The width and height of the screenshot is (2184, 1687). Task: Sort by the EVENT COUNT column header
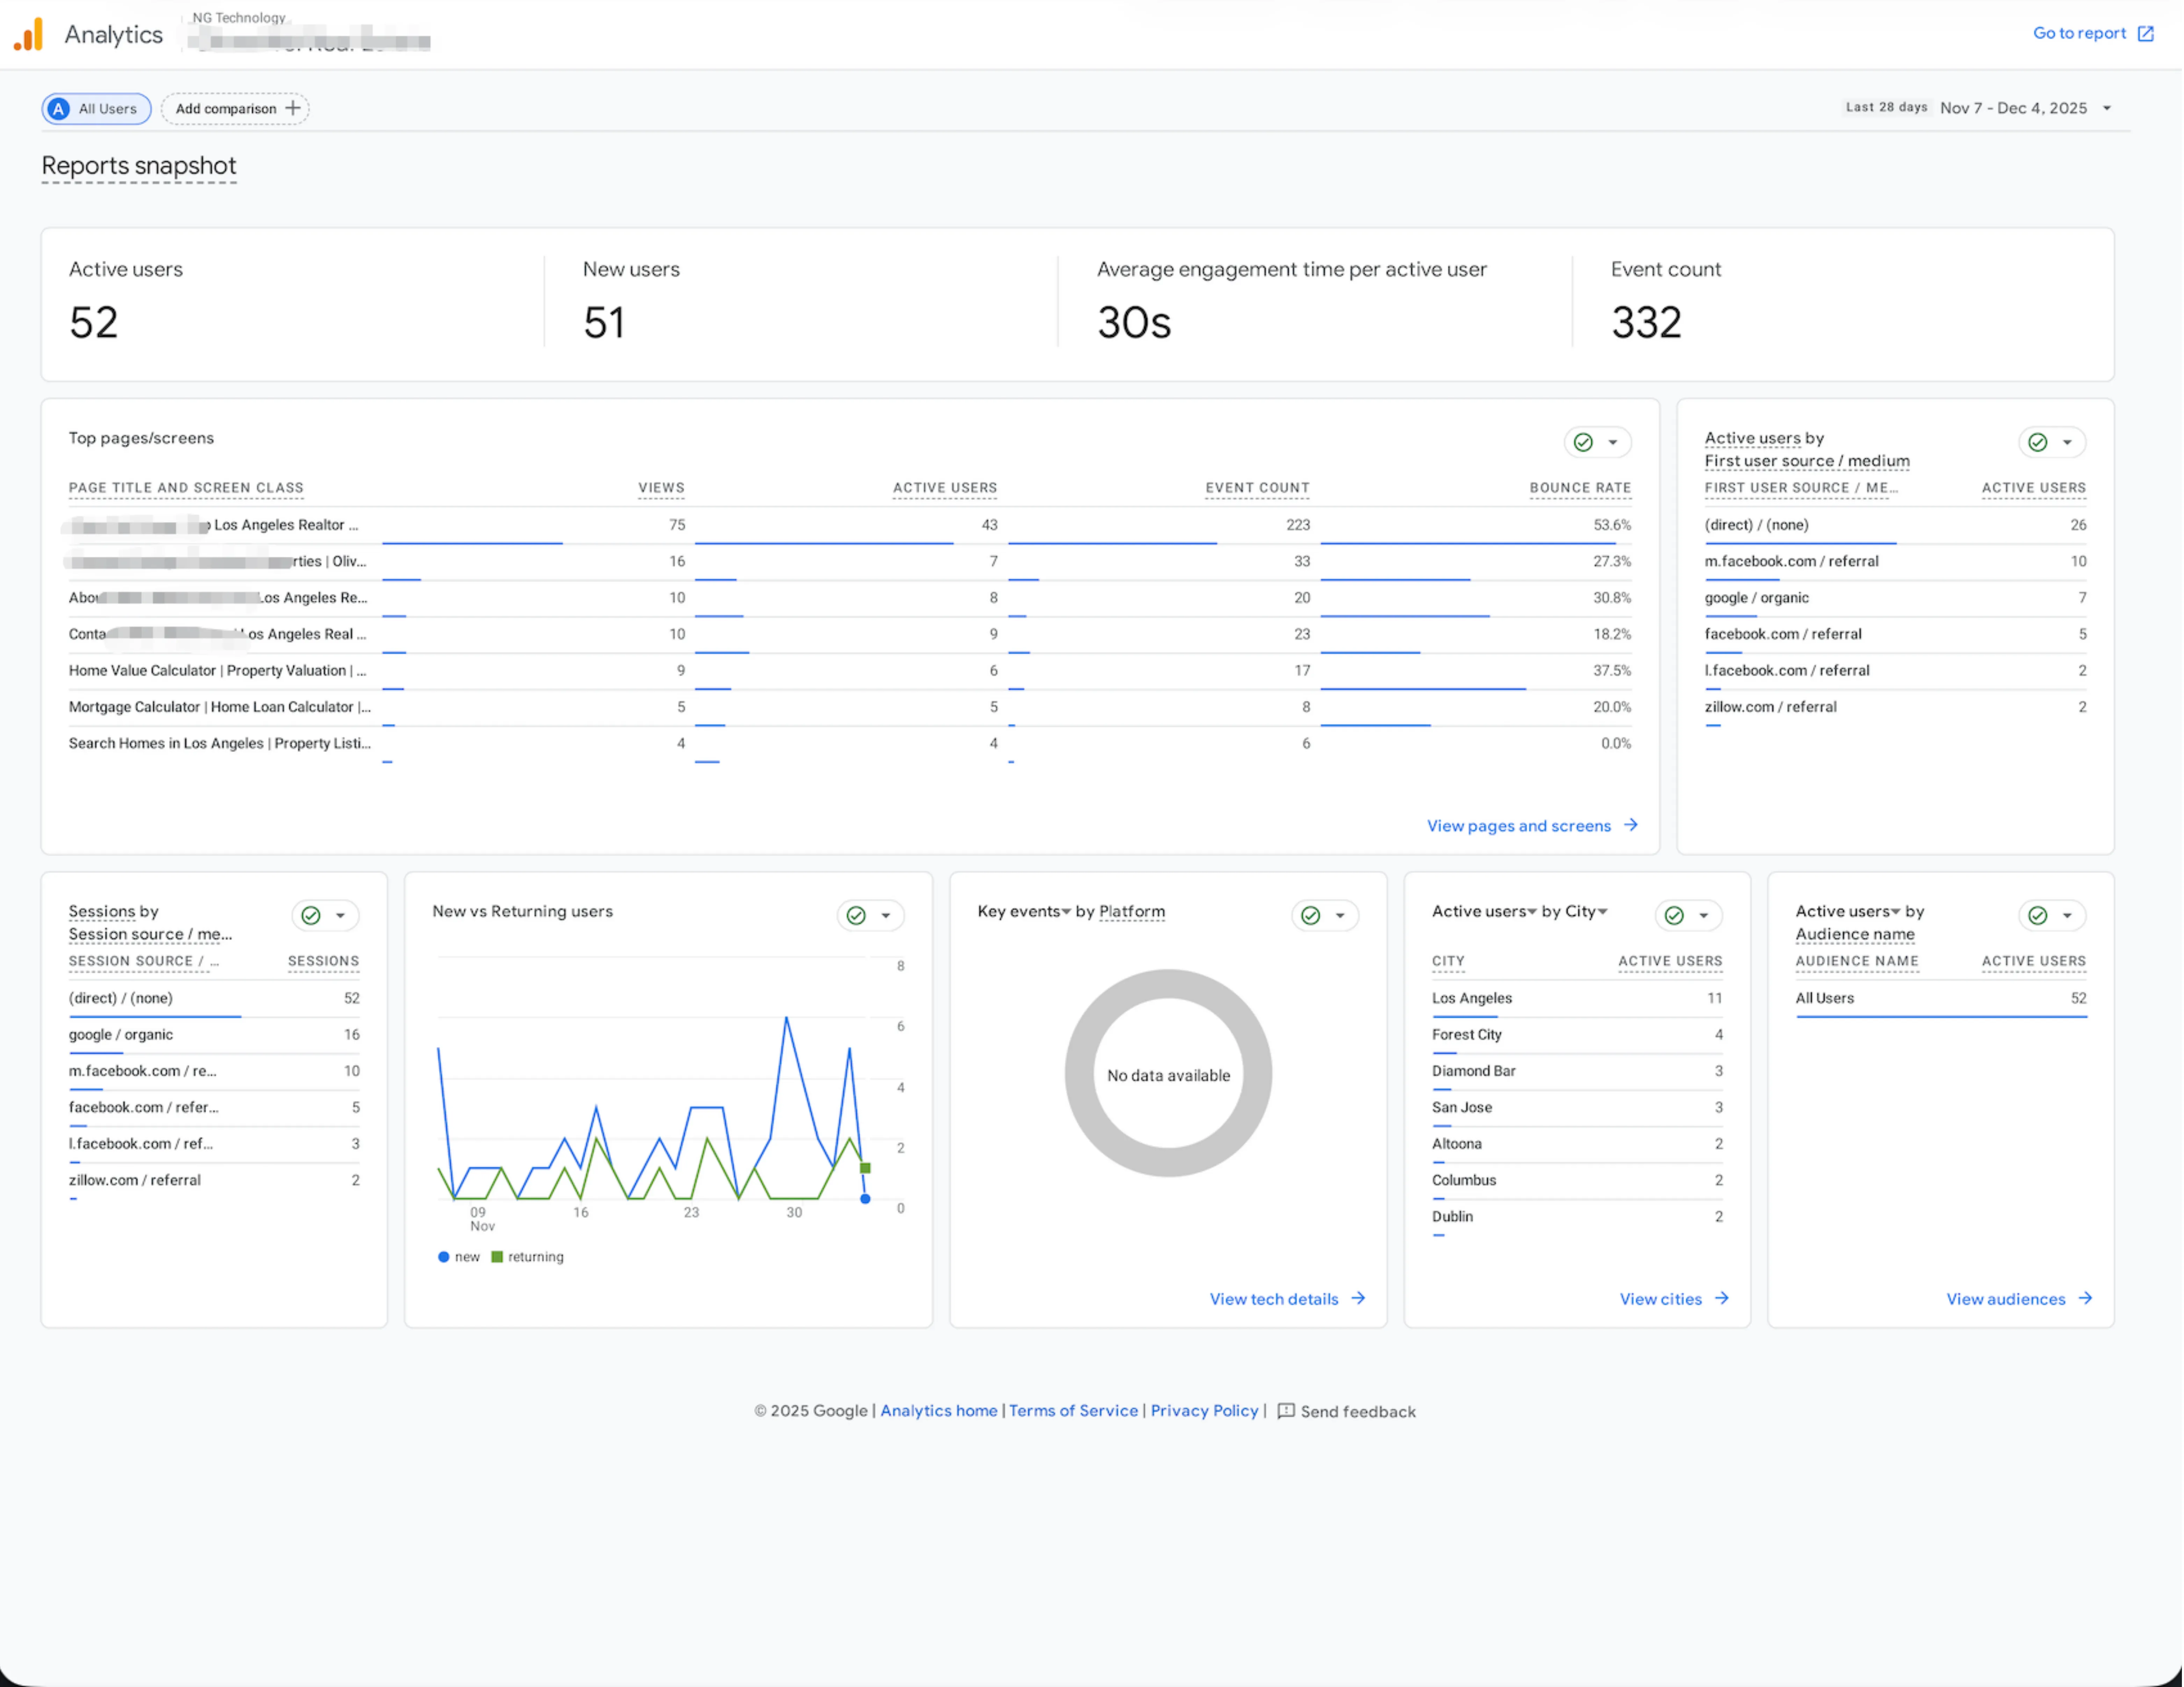pyautogui.click(x=1257, y=488)
